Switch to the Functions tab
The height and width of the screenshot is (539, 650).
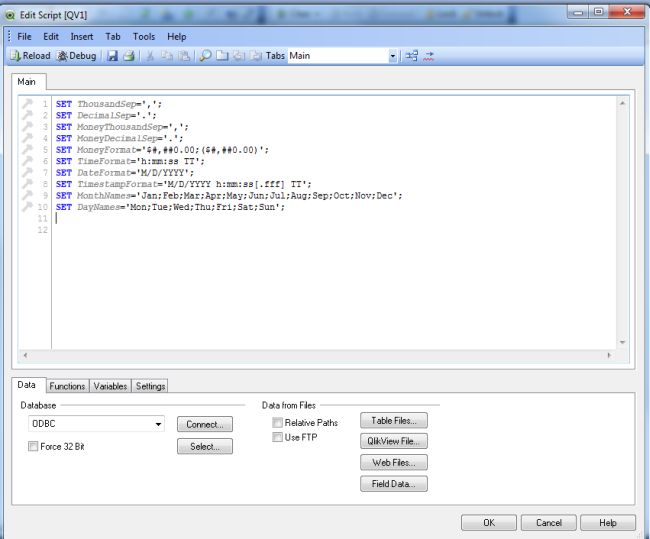click(67, 386)
